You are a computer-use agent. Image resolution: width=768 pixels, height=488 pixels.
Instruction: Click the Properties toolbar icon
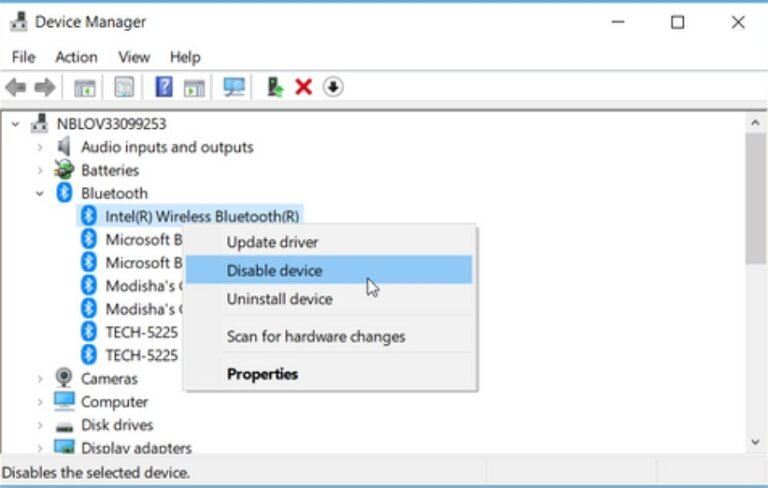coord(124,88)
